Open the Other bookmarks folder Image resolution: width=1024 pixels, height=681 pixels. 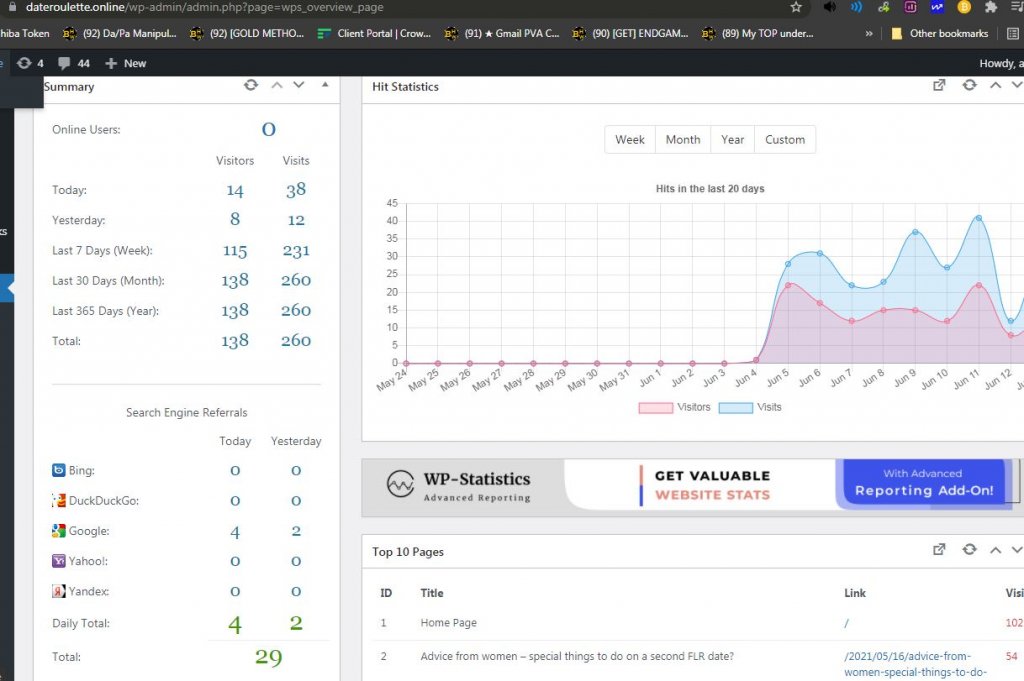point(940,33)
